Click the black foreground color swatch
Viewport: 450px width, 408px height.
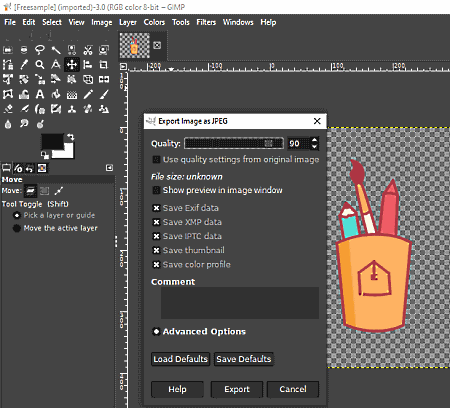52,142
